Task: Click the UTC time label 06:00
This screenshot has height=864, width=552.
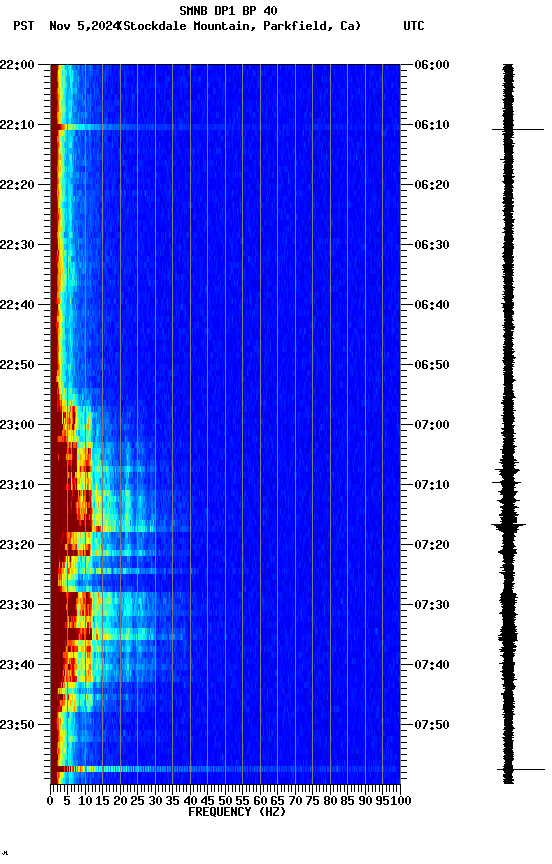Action: (x=431, y=65)
